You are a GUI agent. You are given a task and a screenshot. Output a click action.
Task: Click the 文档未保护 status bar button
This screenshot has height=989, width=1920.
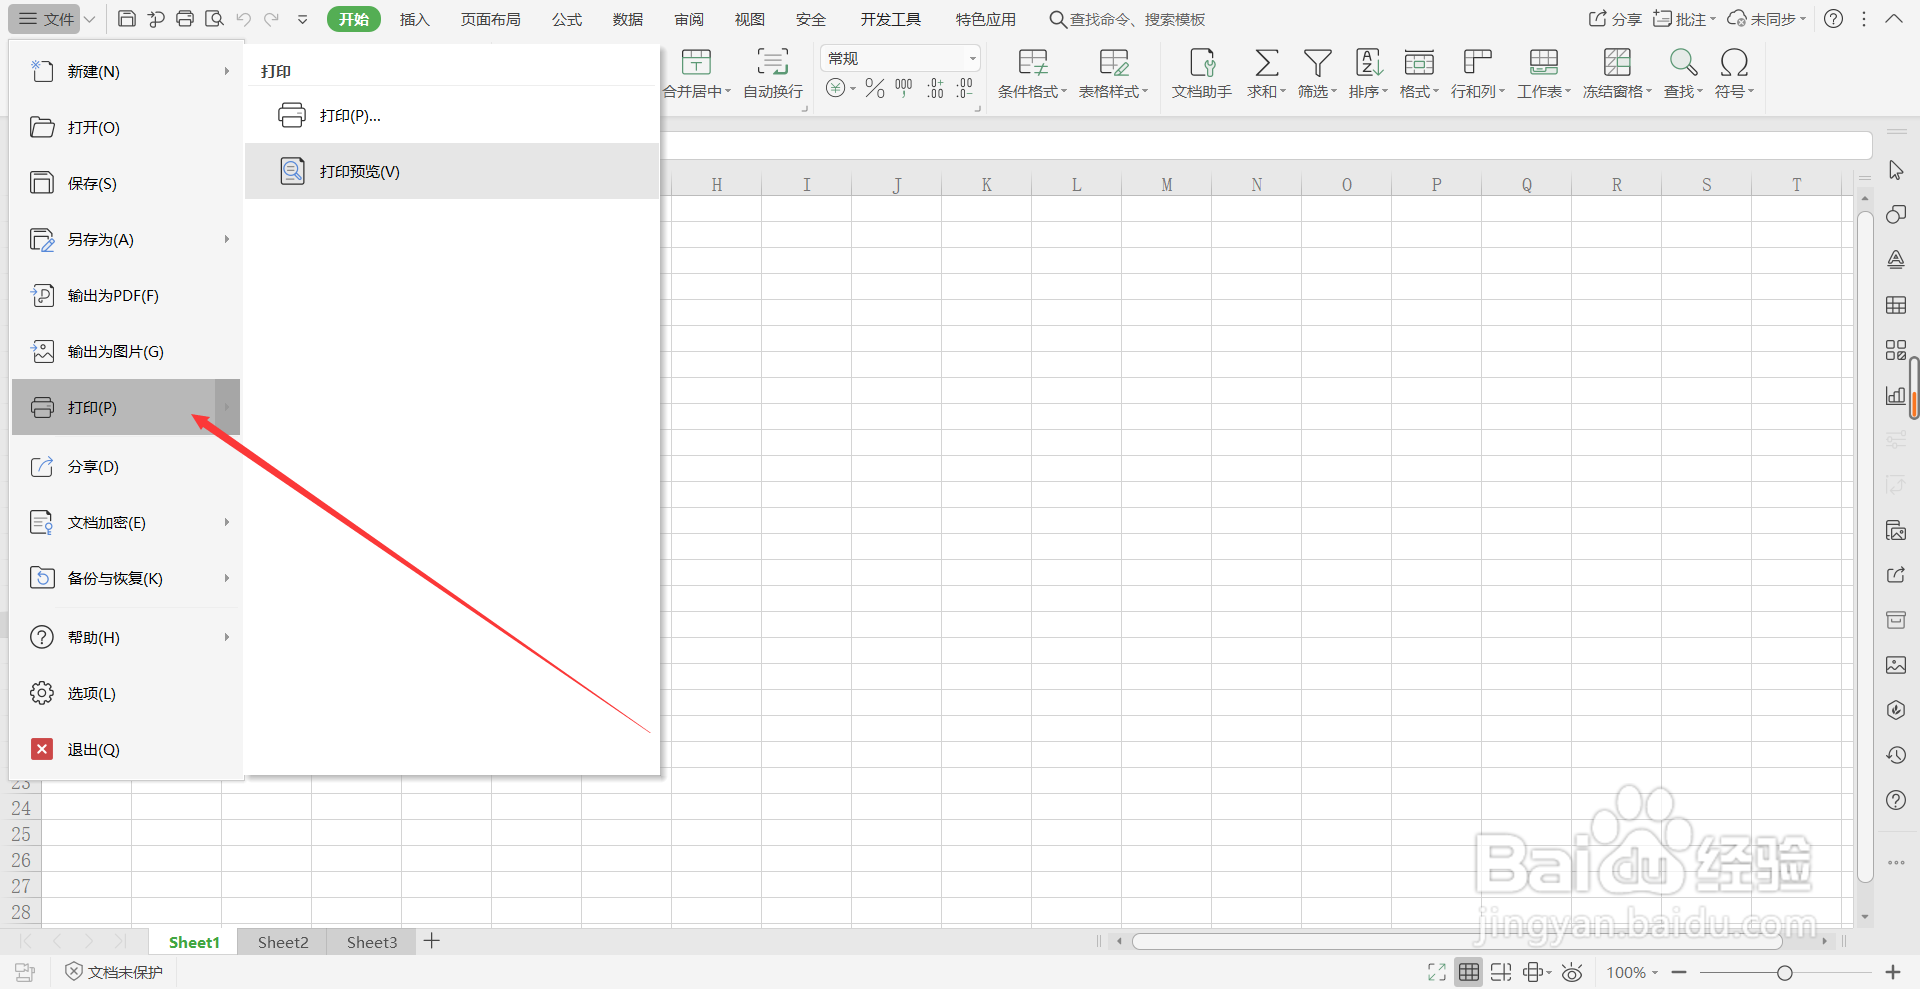coord(114,972)
